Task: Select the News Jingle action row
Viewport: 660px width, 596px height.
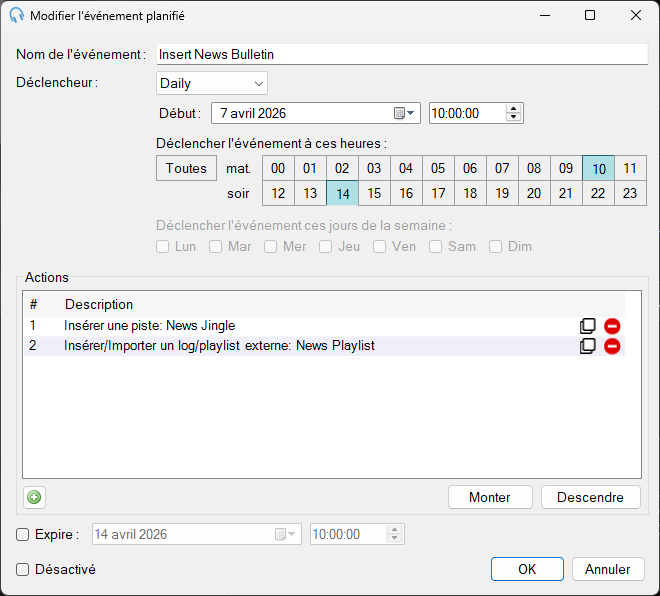Action: [324, 326]
